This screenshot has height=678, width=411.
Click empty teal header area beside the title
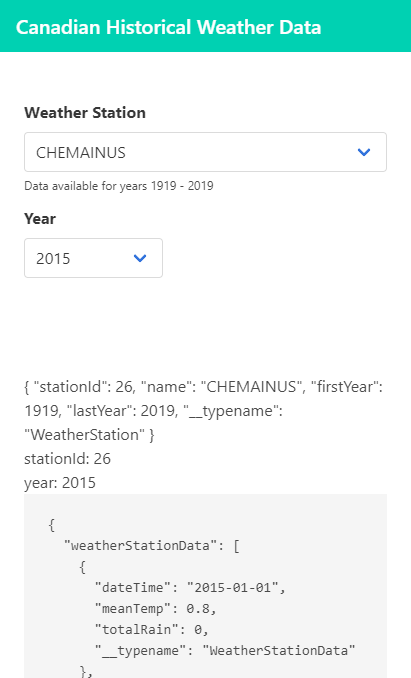point(365,26)
